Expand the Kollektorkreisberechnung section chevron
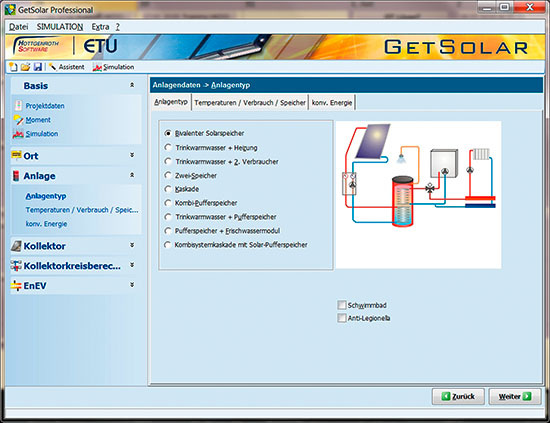The image size is (550, 423). pyautogui.click(x=132, y=265)
